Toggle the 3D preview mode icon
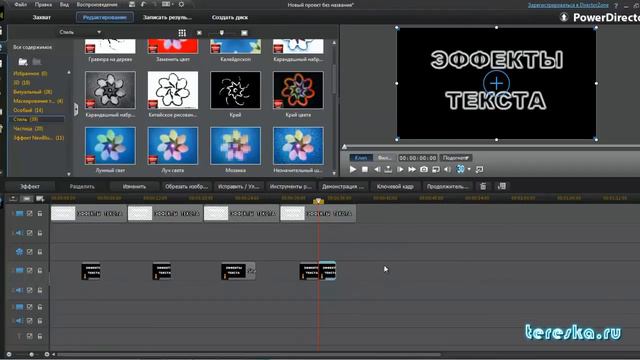640x360 pixels. 460,169
